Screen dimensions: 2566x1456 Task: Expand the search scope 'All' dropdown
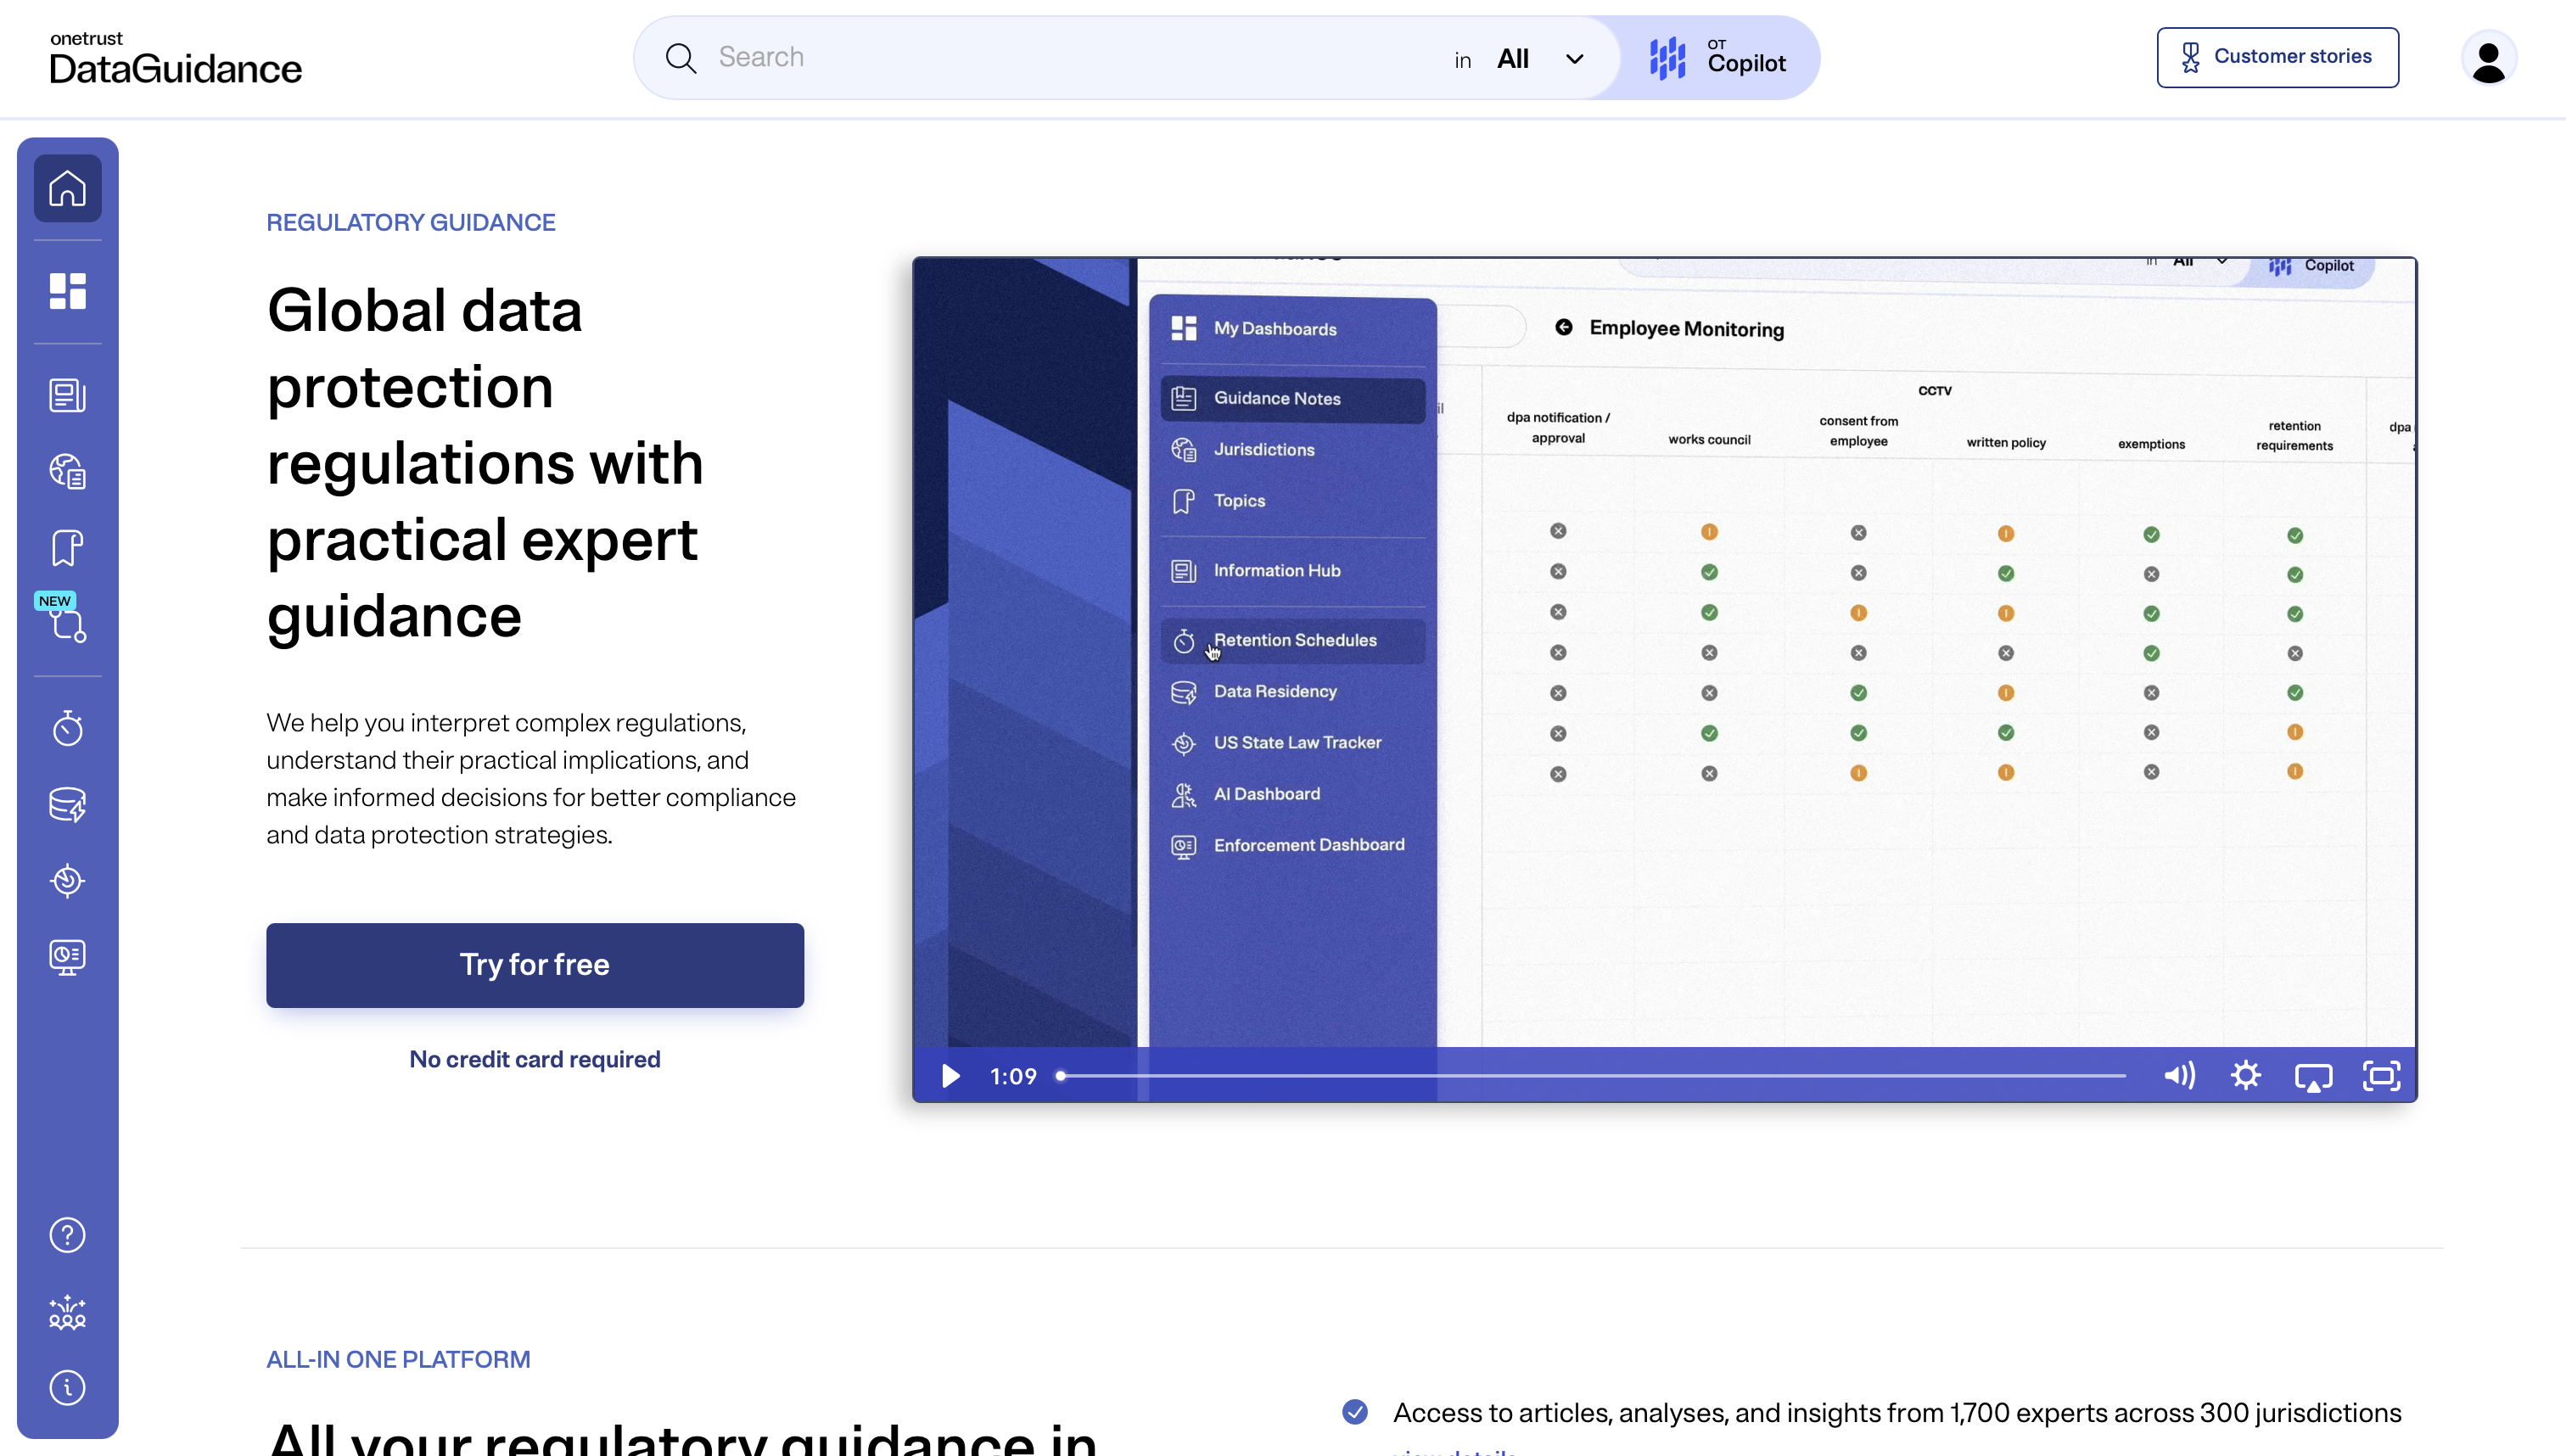tap(1540, 59)
